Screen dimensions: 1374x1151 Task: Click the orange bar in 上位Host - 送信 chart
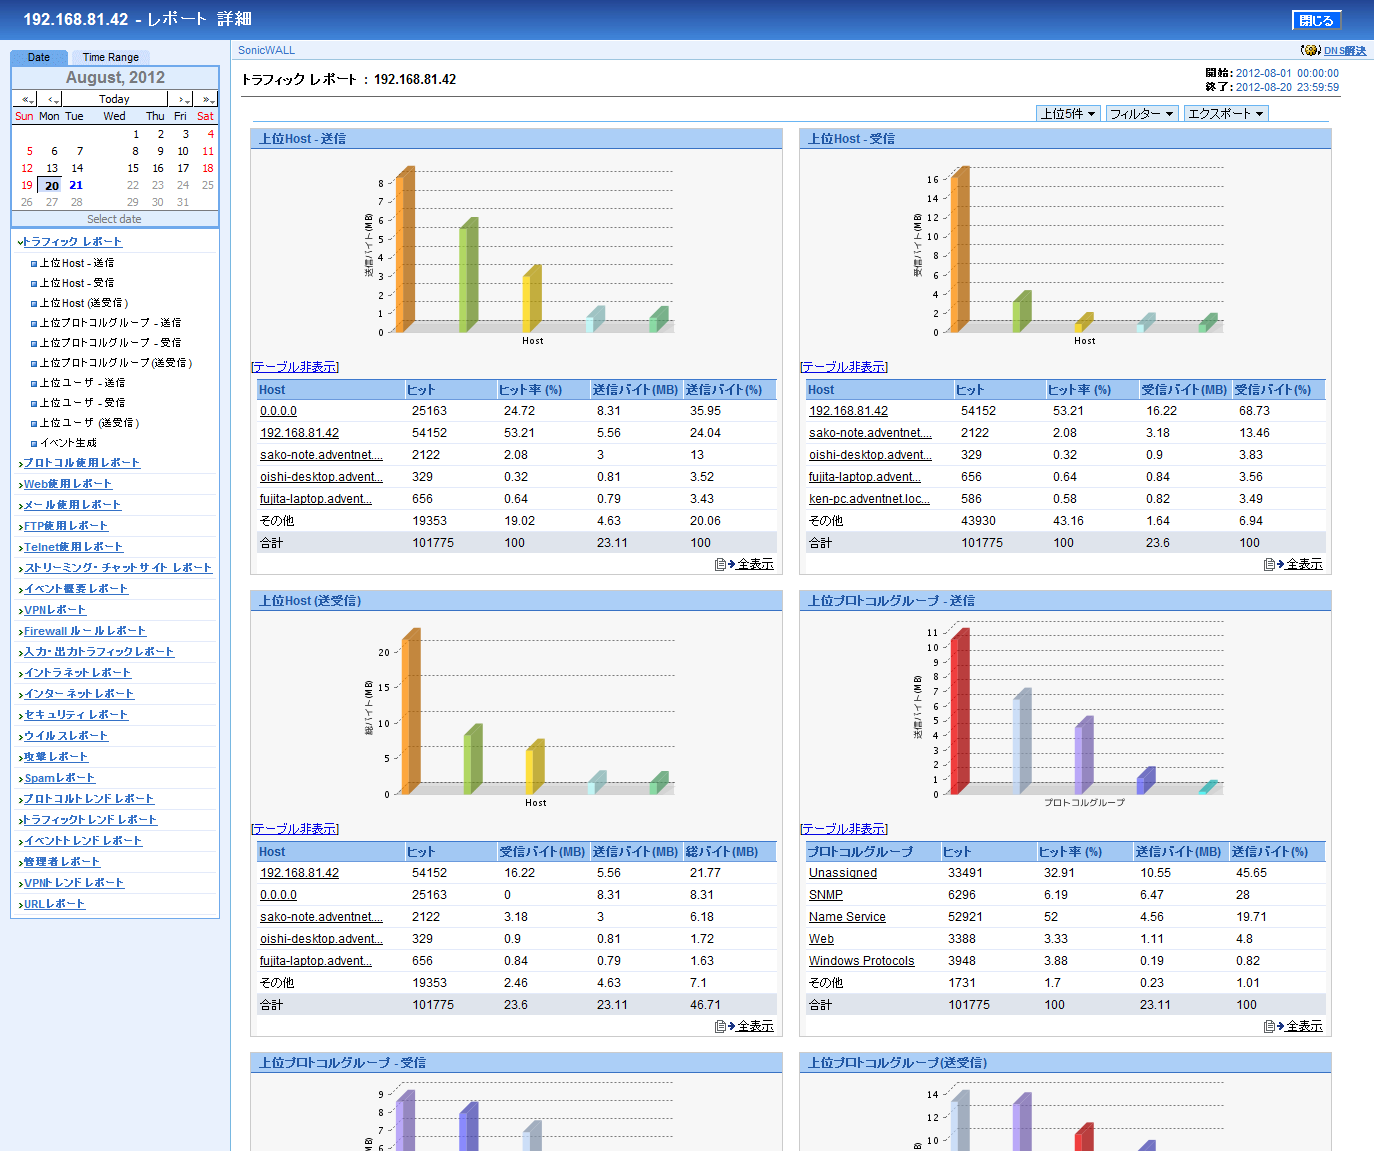pos(404,252)
